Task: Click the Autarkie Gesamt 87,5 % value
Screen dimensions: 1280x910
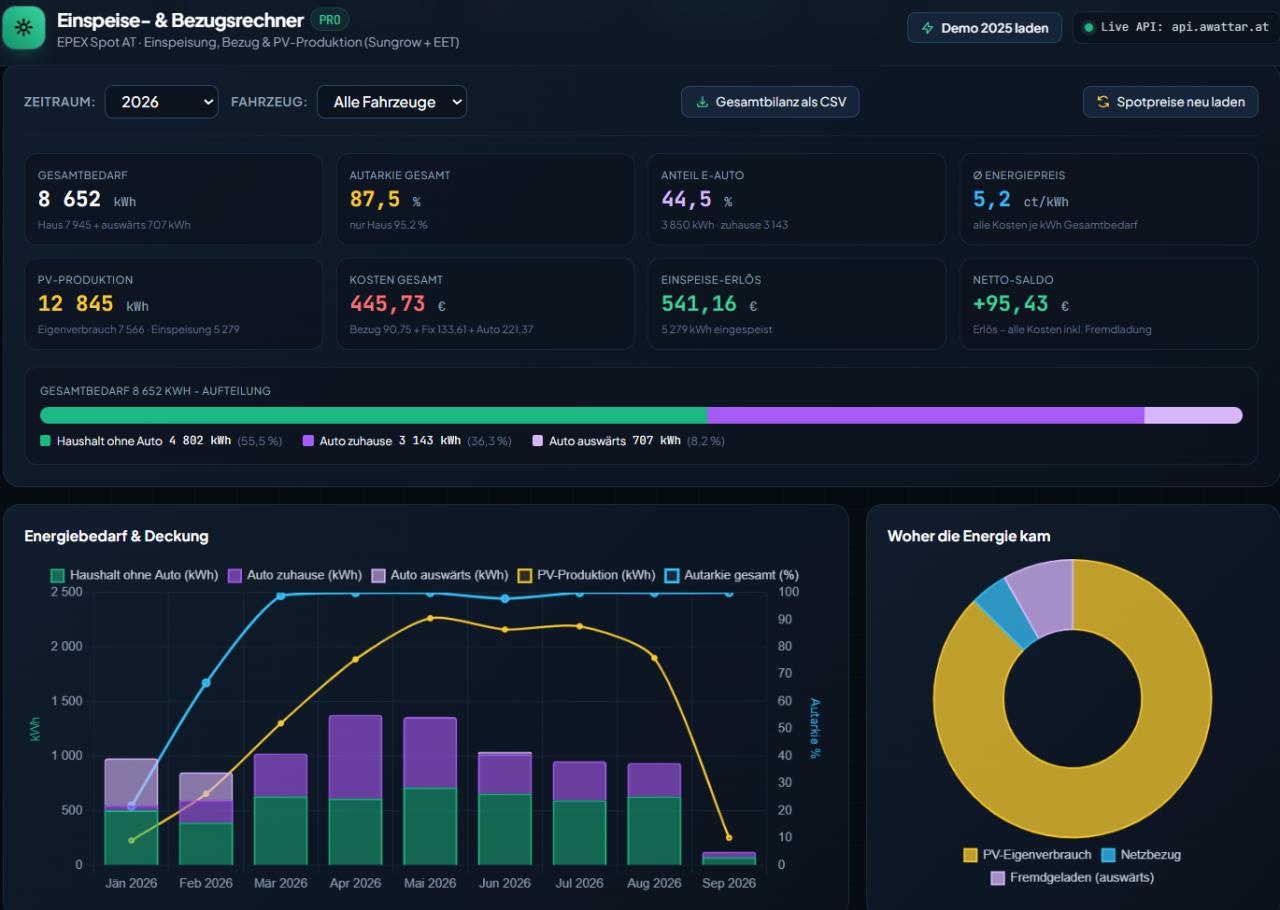Action: [x=385, y=200]
